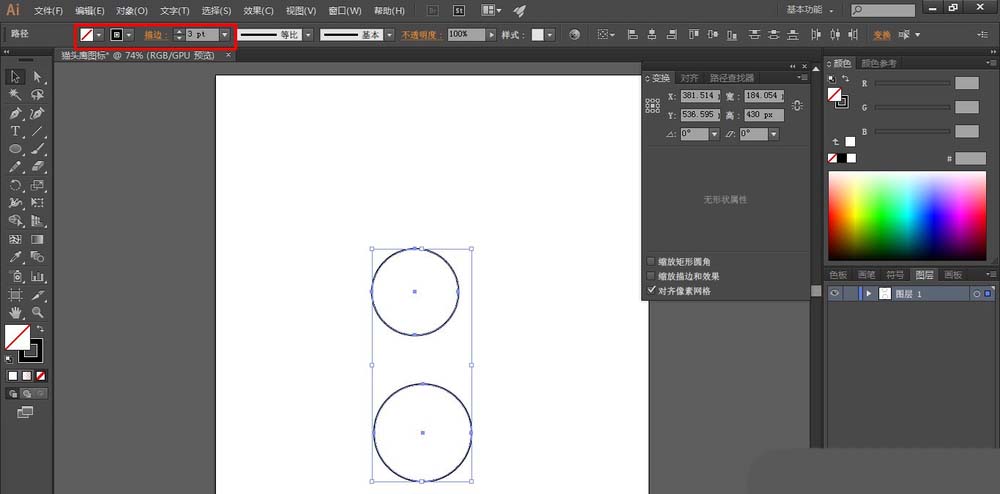Select the Lasso tool

point(38,95)
